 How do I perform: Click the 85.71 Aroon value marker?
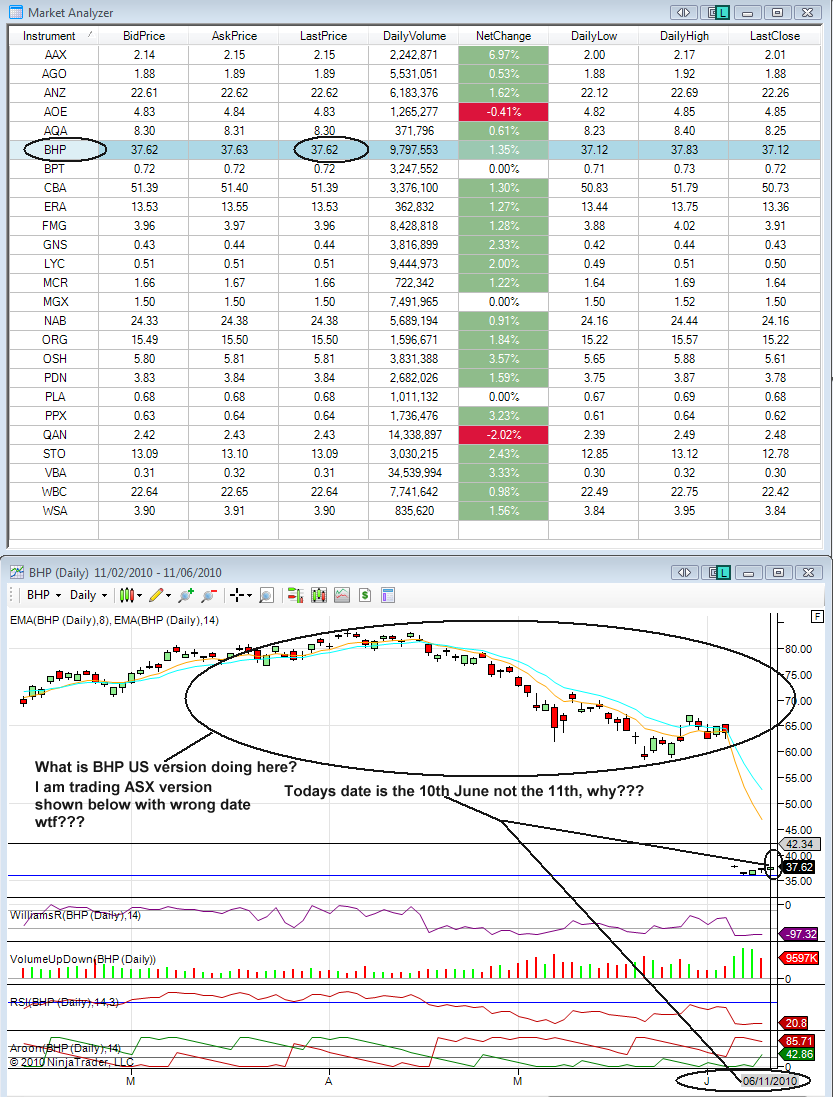(798, 1041)
